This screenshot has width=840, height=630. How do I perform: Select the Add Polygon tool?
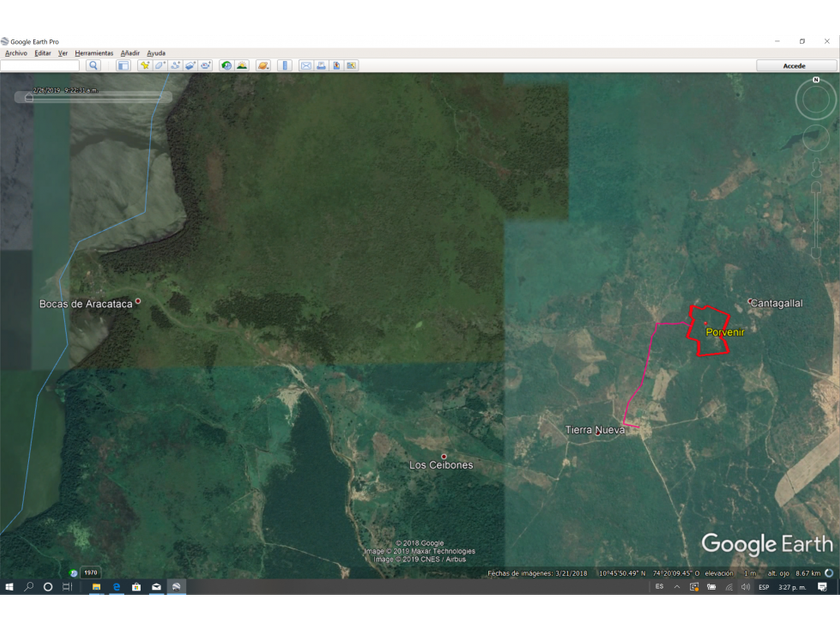pos(160,65)
